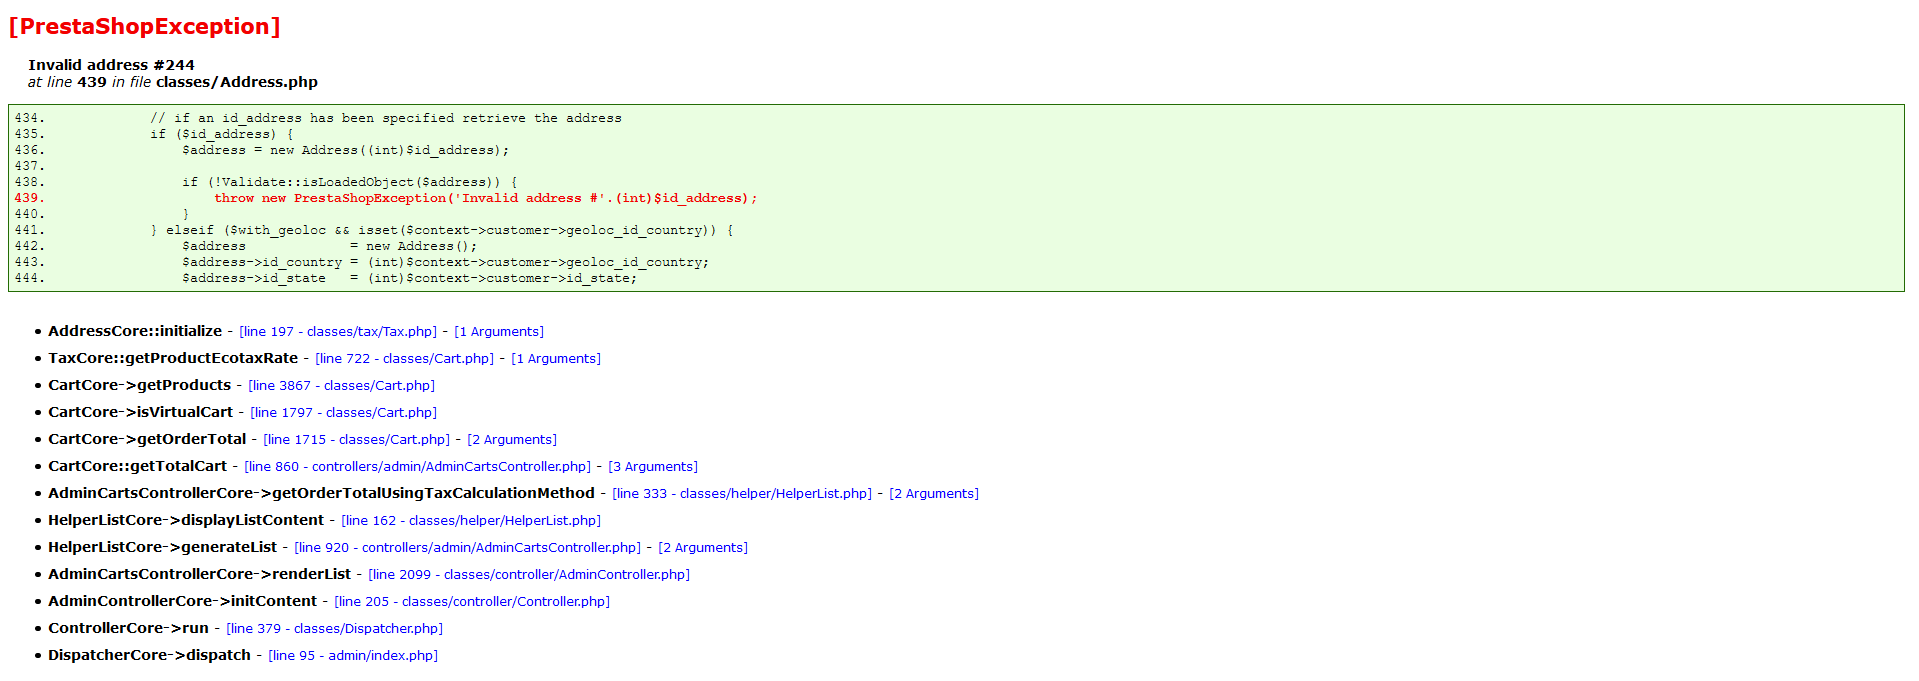The width and height of the screenshot is (1919, 681).
Task: Show getOrderTotalUsingTaxCalculationMethod 2 Arguments link
Action: point(934,494)
